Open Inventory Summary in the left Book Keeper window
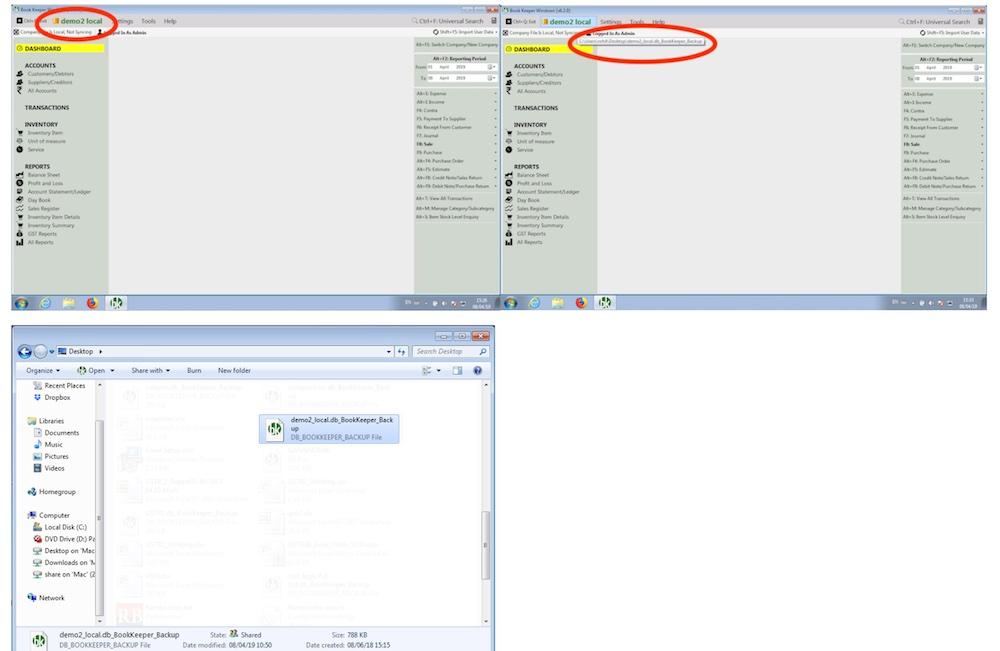The image size is (1000, 651). click(x=51, y=225)
